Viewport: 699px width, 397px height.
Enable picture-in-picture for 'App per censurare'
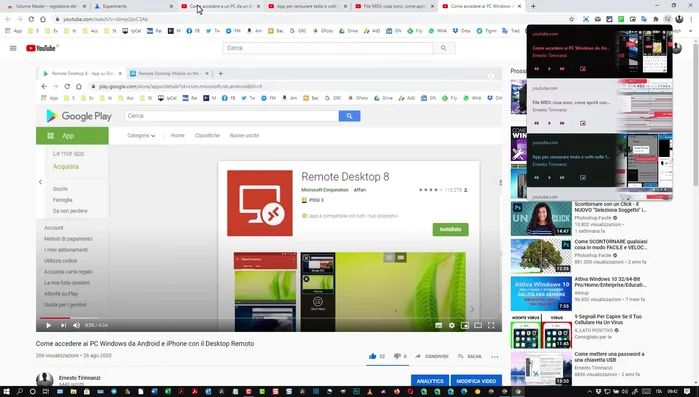tap(583, 178)
